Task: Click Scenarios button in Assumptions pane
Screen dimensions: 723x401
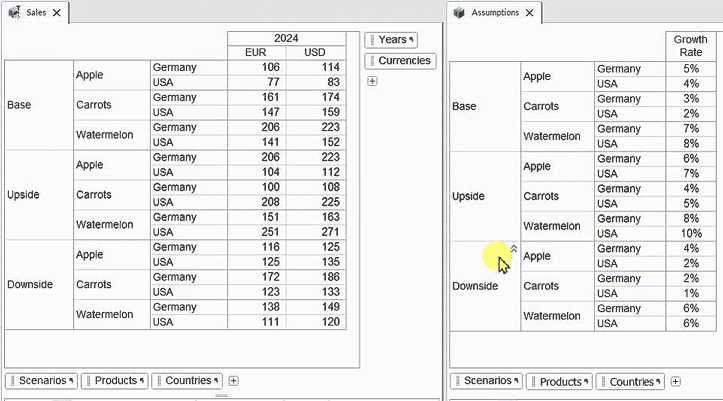Action: [x=486, y=382]
